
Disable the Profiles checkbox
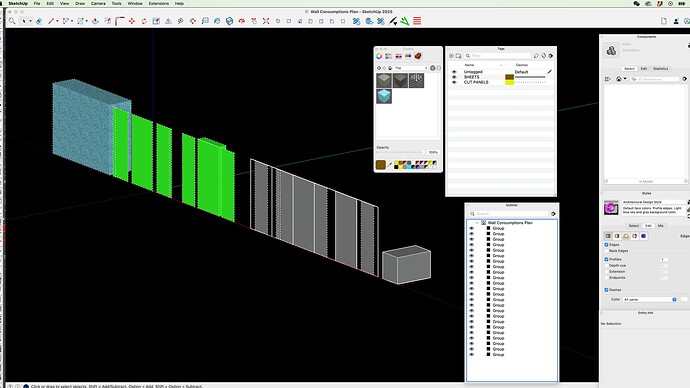tap(606, 259)
